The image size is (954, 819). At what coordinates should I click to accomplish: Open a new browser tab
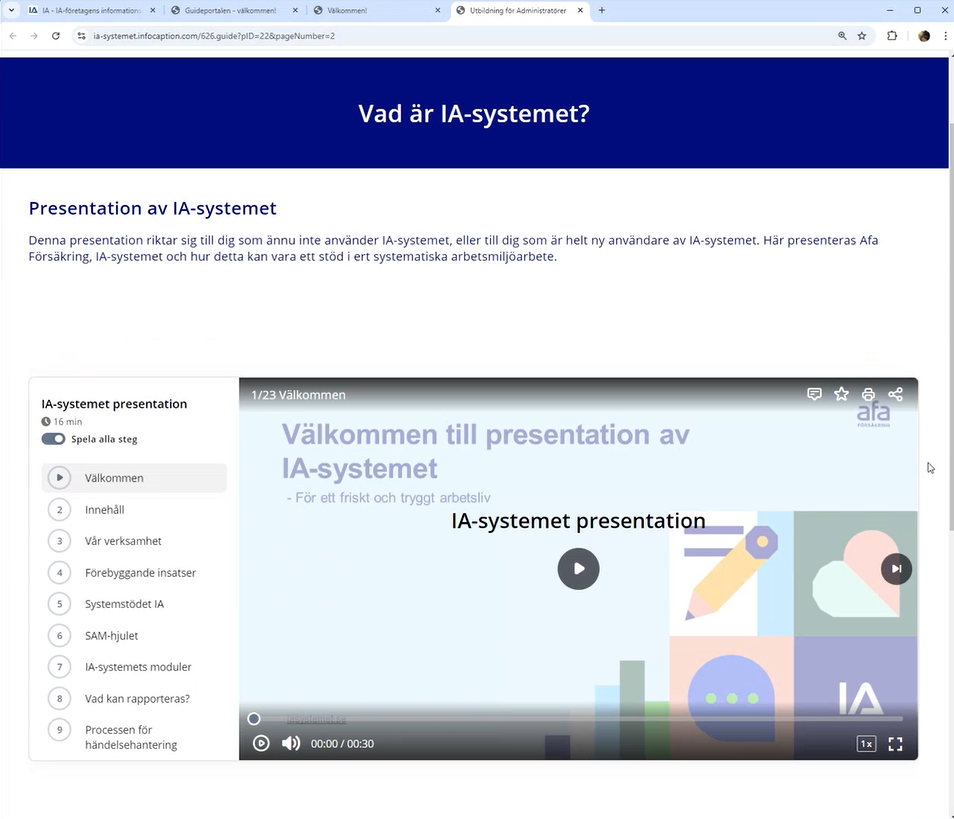[x=602, y=10]
